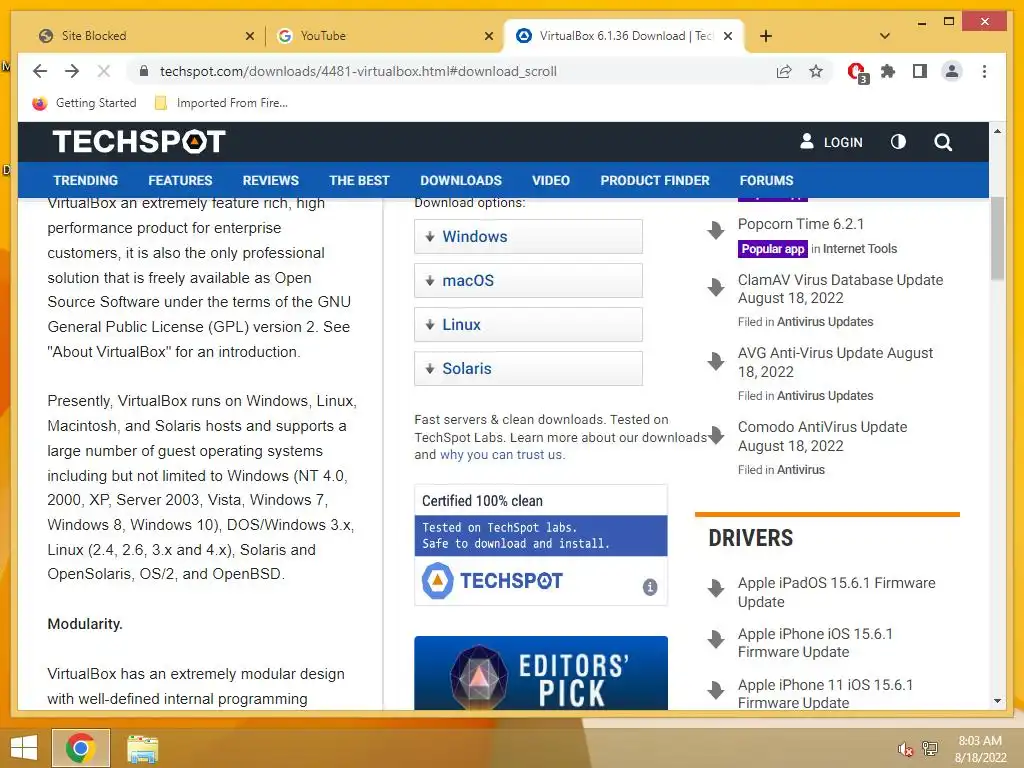Open the DOWNLOADS menu
Screen dimensions: 1024x768
(461, 180)
